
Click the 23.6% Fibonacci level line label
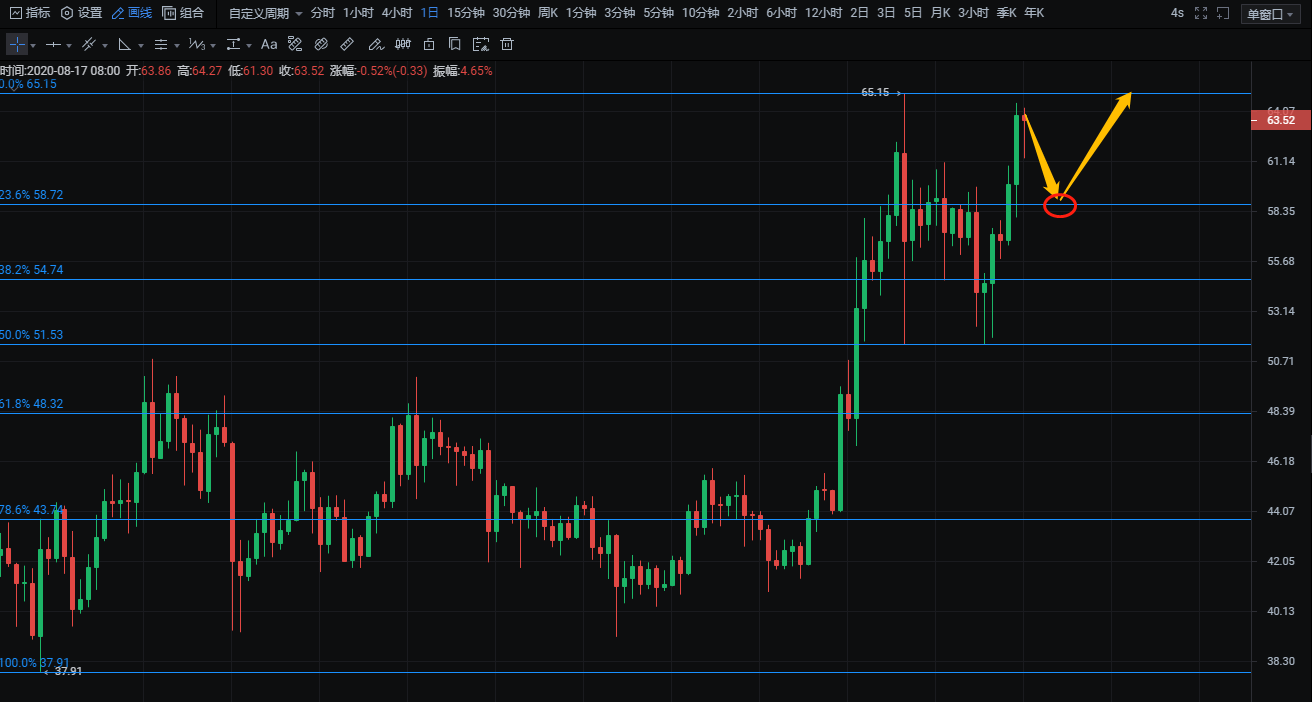click(x=32, y=195)
